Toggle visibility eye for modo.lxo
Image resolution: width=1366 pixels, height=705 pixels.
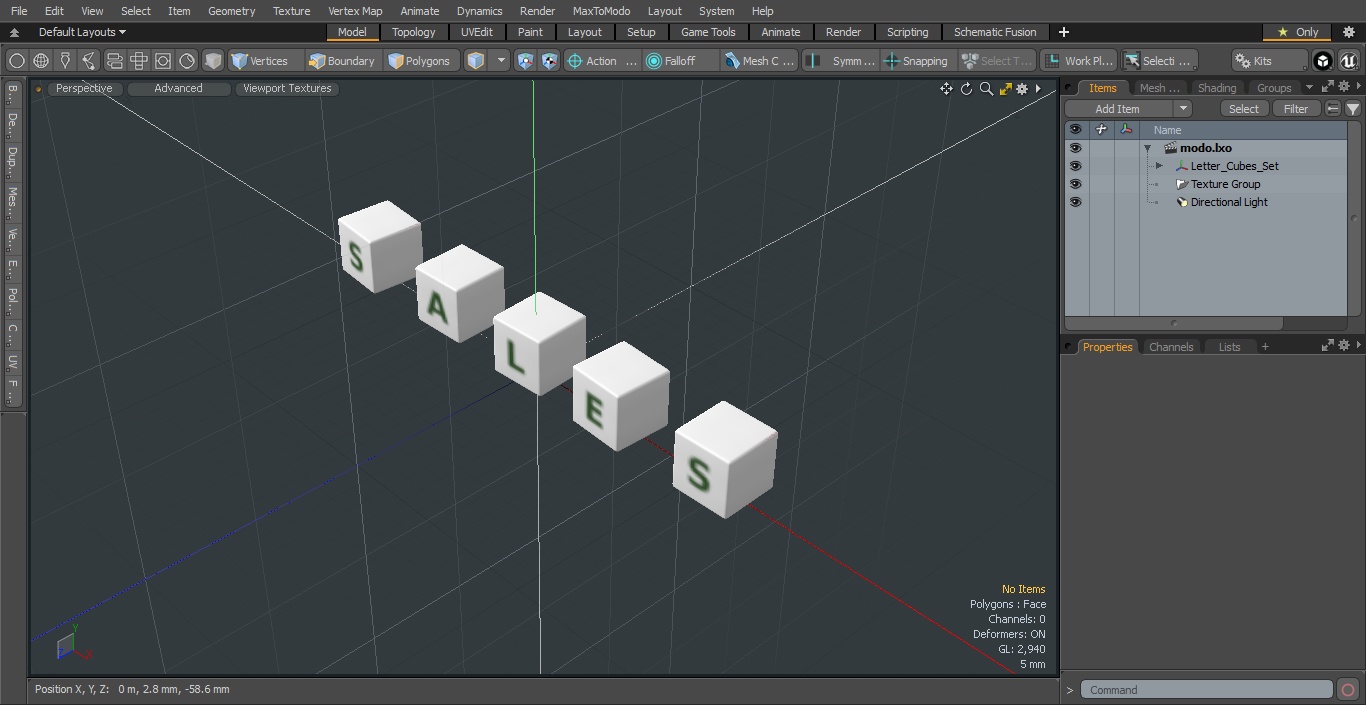pyautogui.click(x=1075, y=148)
